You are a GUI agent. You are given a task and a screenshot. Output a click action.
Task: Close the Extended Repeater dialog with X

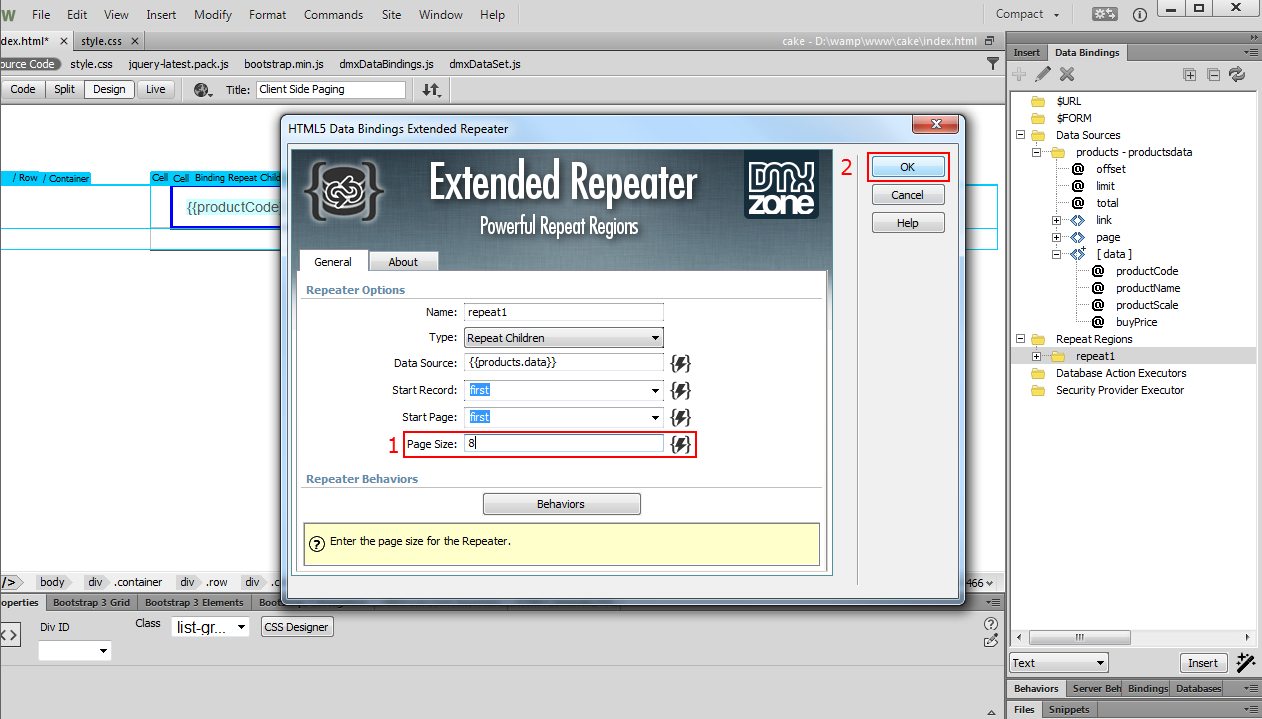click(938, 126)
